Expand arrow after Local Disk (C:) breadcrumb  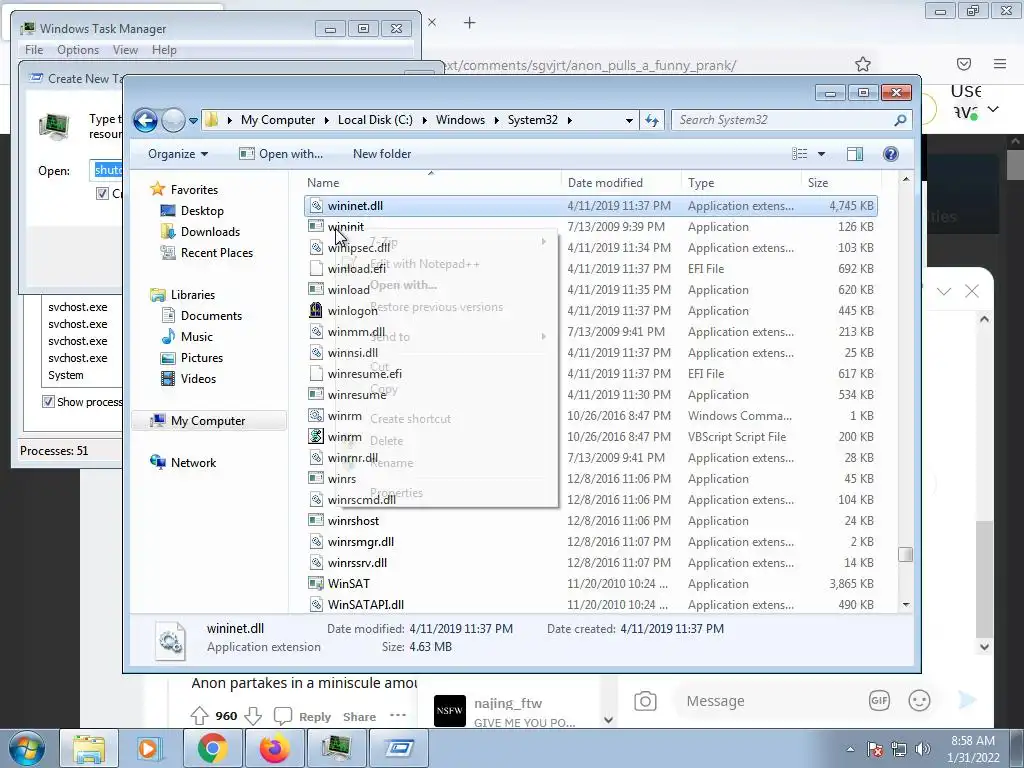pyautogui.click(x=424, y=120)
